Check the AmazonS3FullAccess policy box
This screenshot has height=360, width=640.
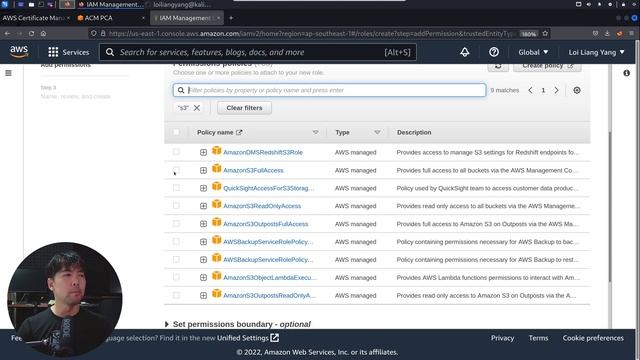pos(176,170)
